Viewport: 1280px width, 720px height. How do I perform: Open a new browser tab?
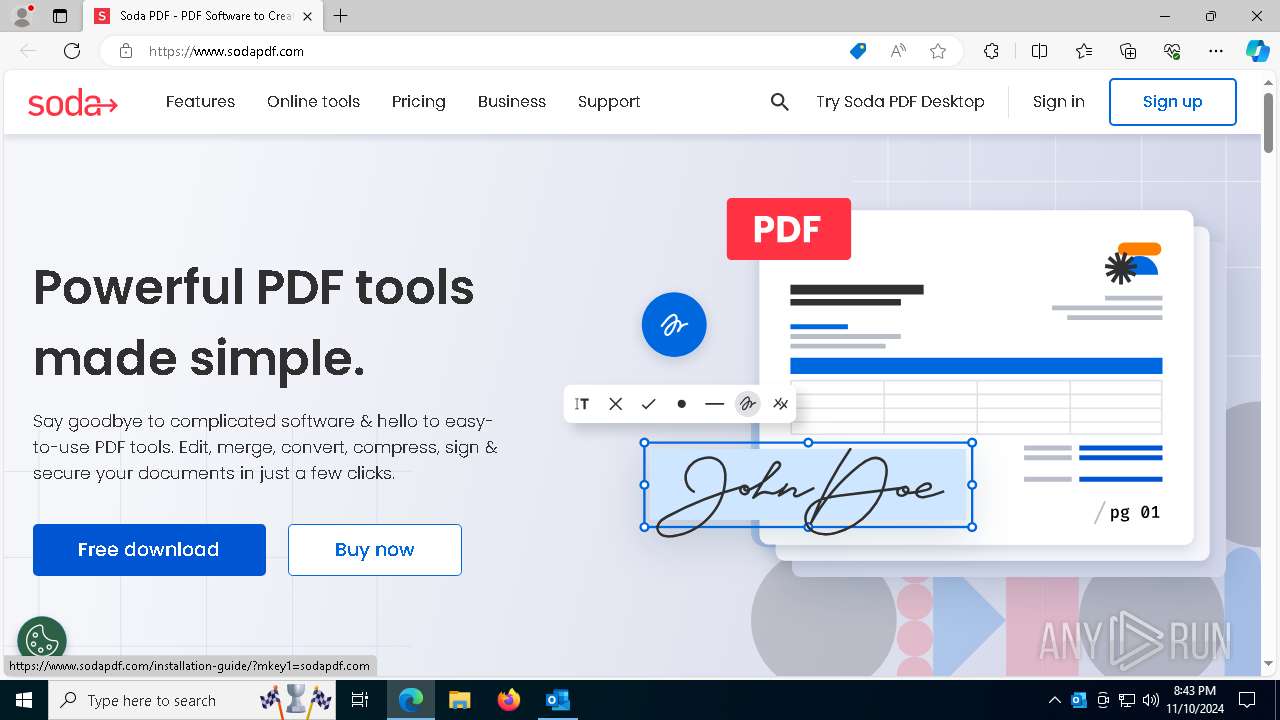pos(341,16)
